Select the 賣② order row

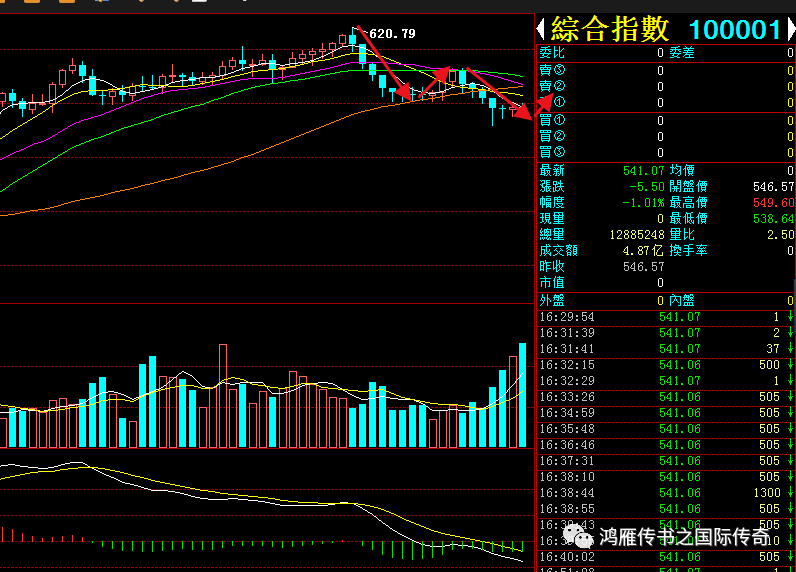click(x=666, y=86)
